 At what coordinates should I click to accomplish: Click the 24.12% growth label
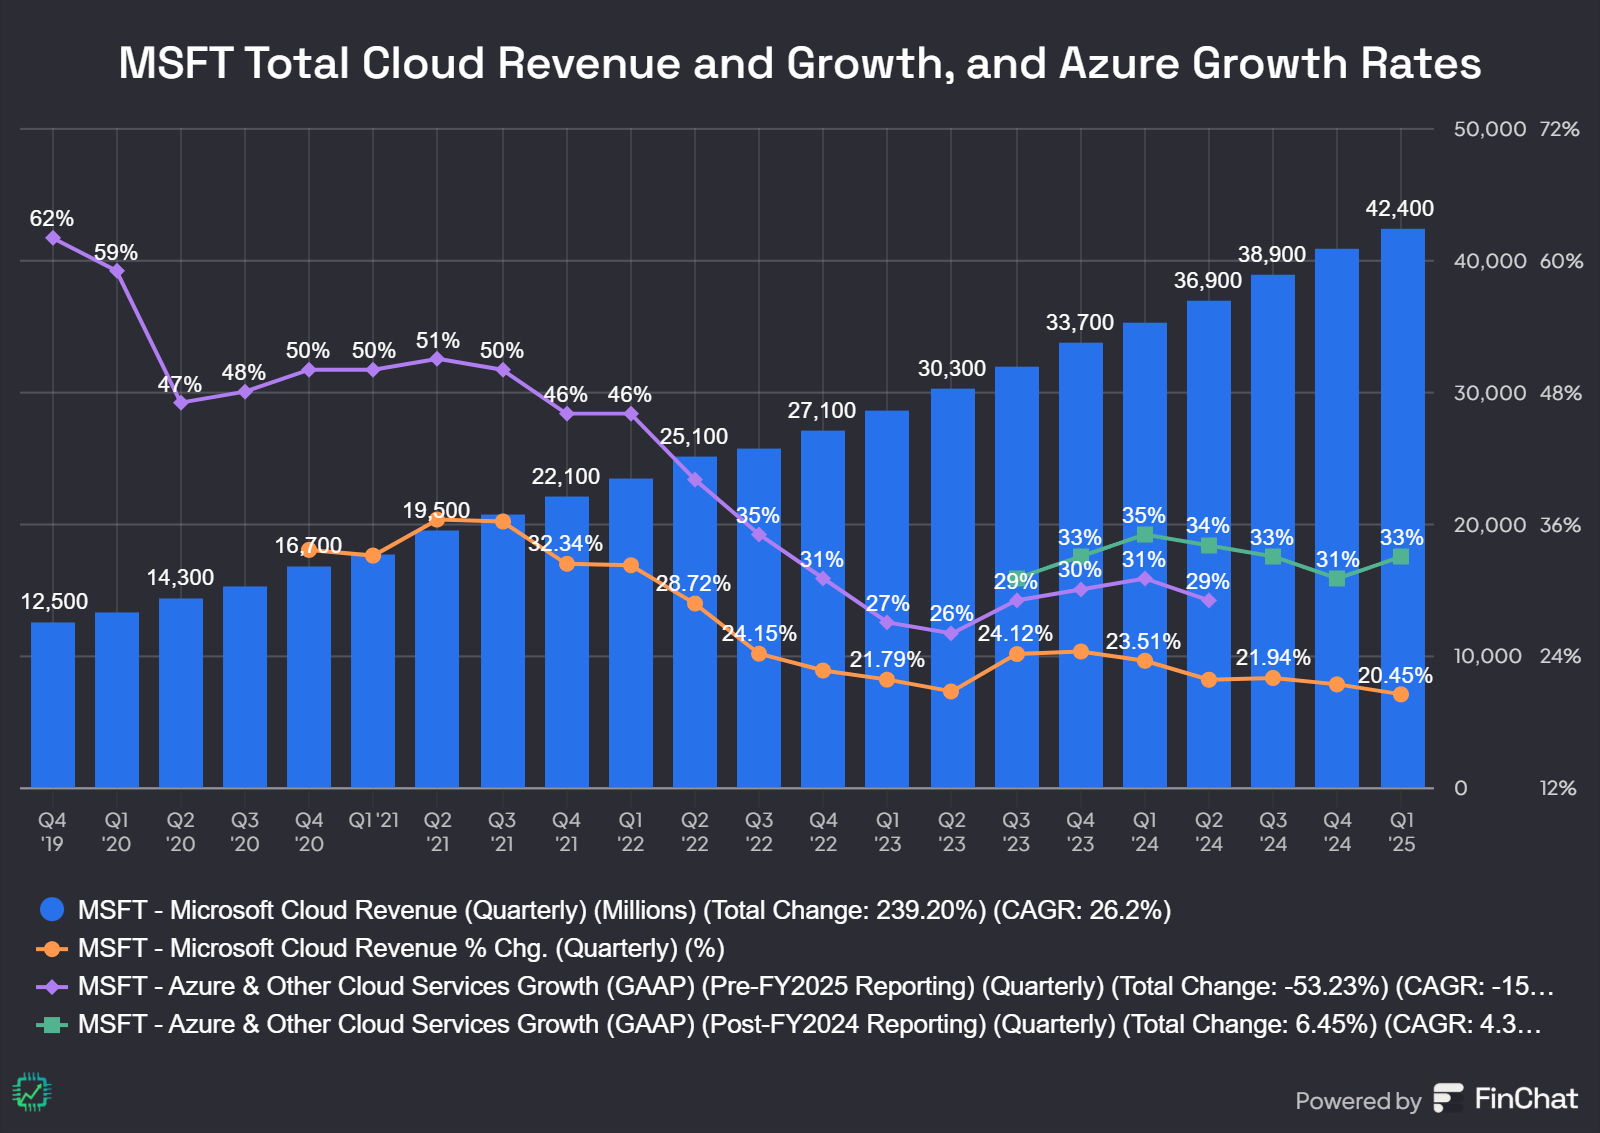click(1015, 633)
